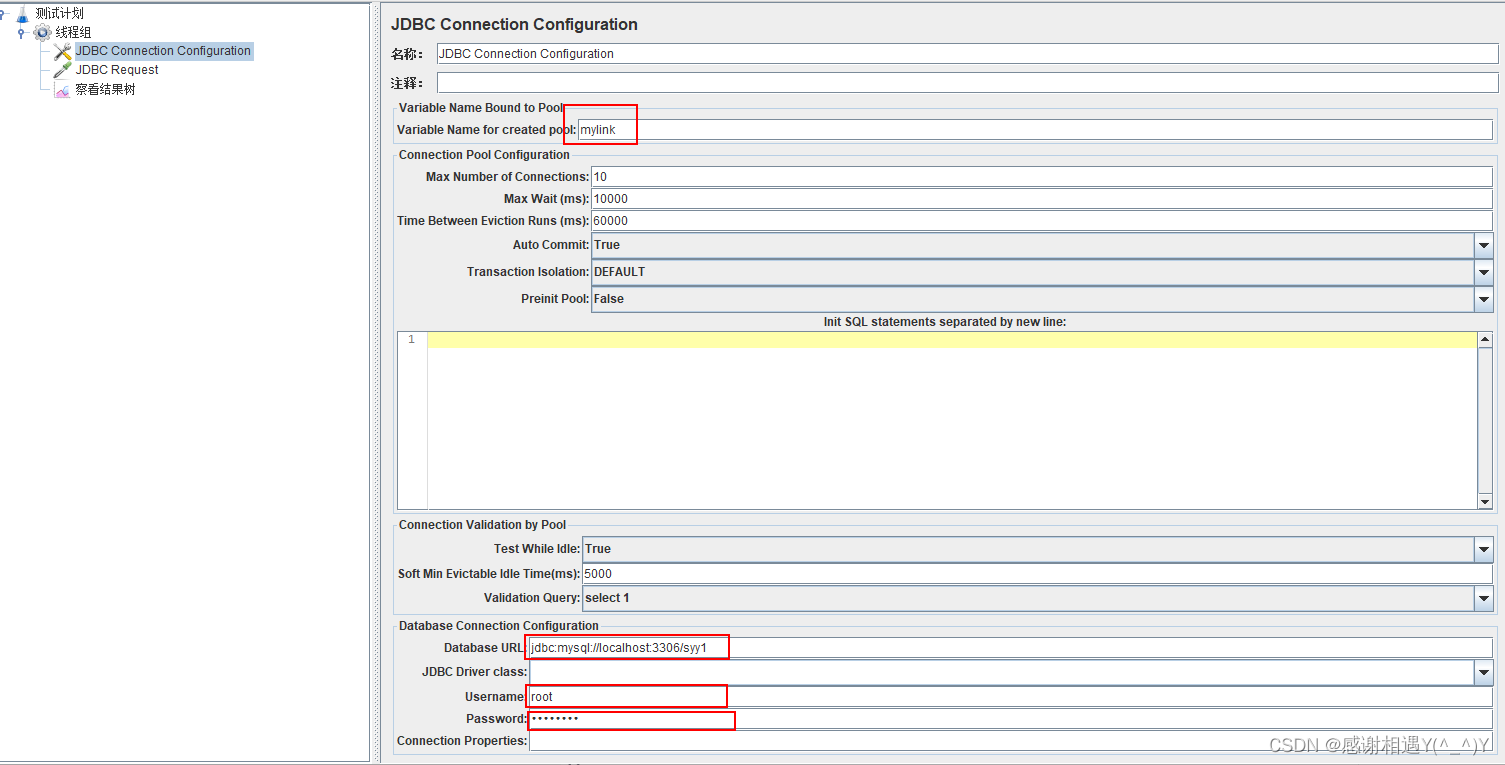Click the Connection Validation by Pool label
Screen dimensions: 1505x765
point(482,525)
